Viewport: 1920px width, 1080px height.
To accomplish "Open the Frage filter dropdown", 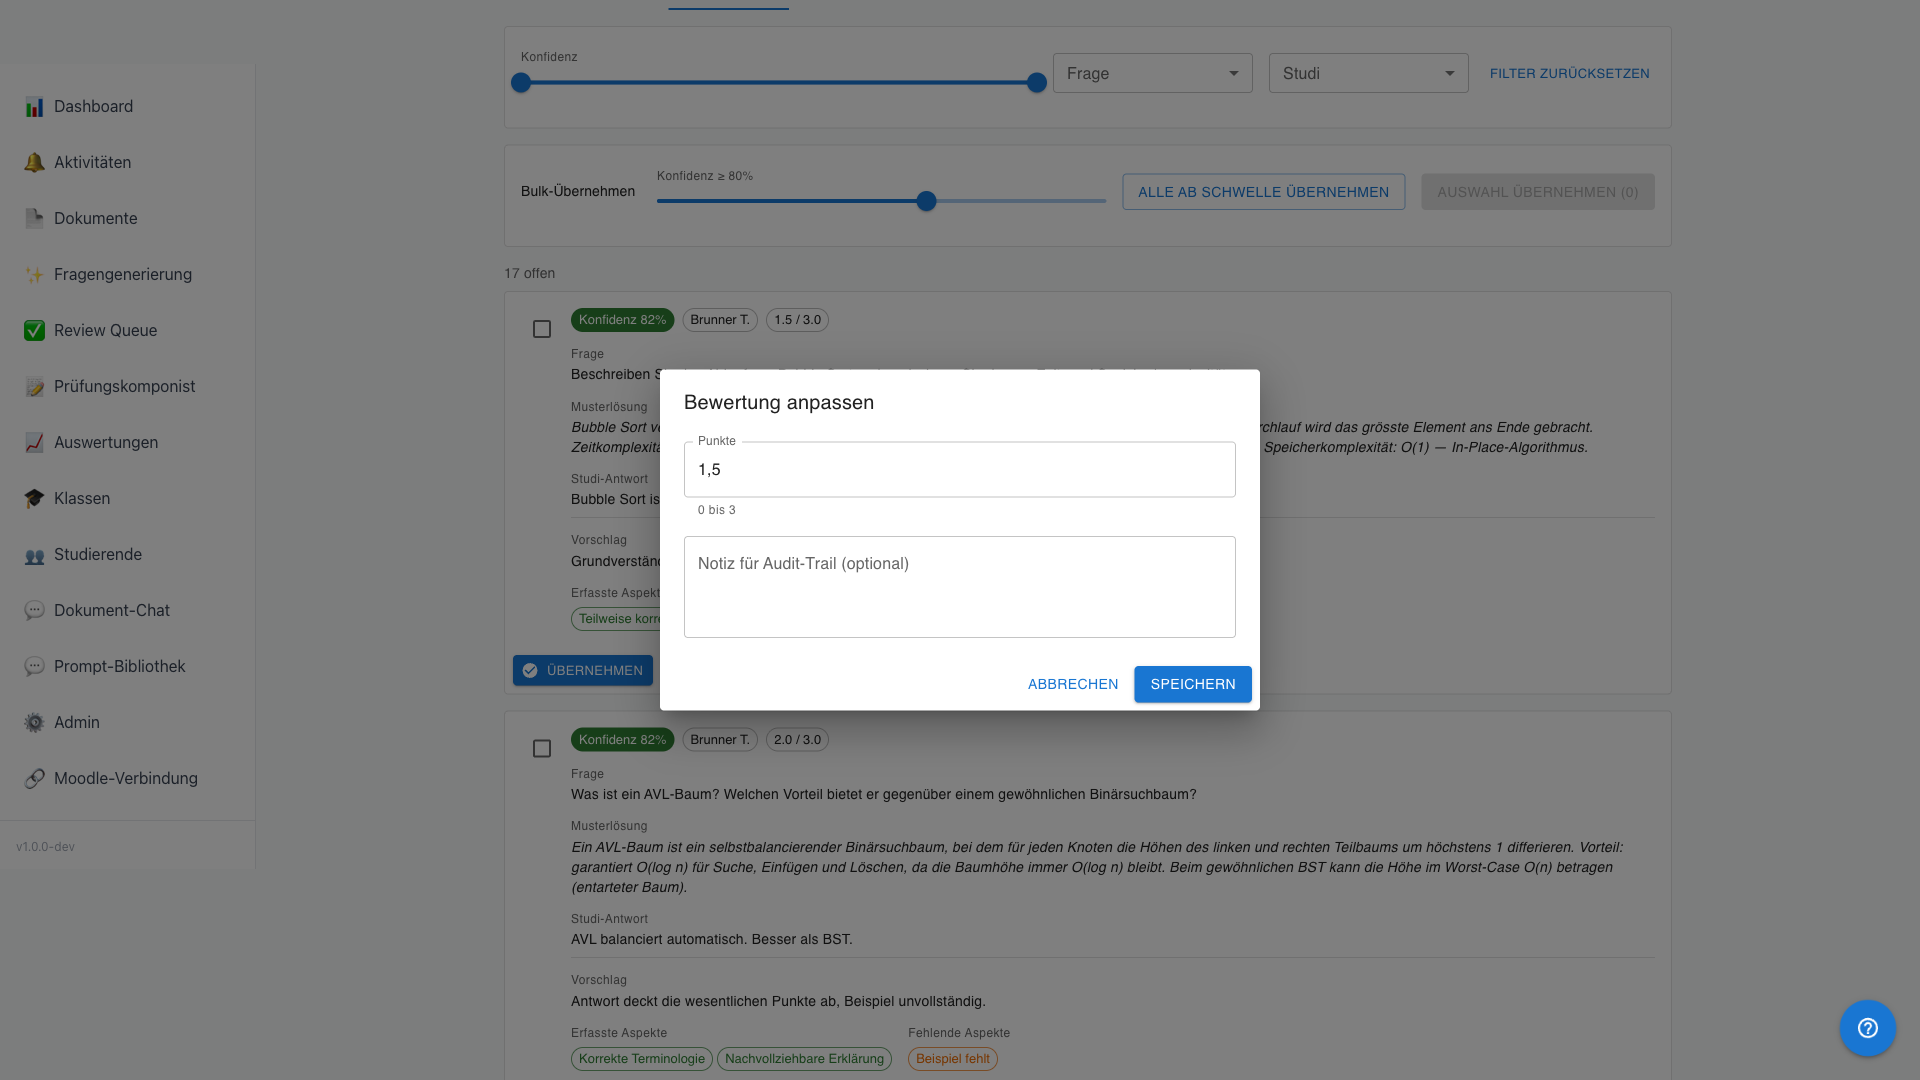I will [1152, 73].
